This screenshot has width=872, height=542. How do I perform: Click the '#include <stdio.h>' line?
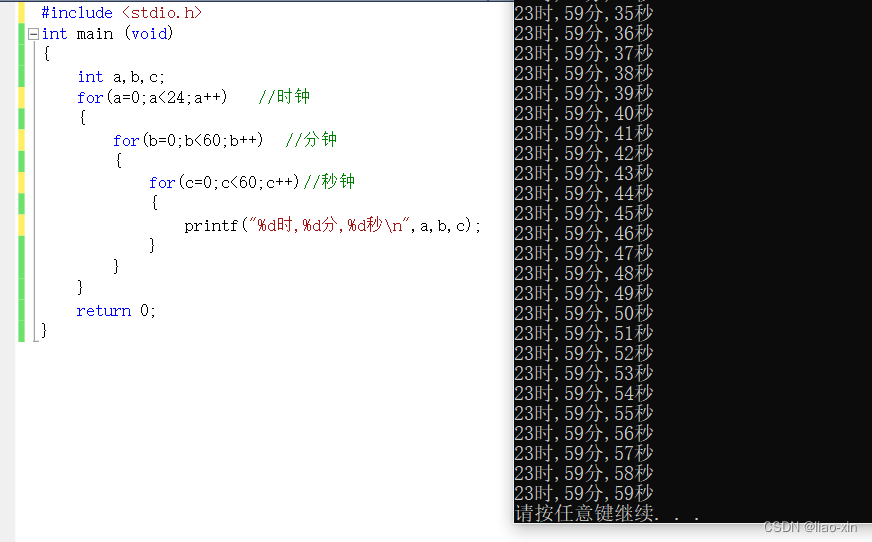pyautogui.click(x=121, y=13)
